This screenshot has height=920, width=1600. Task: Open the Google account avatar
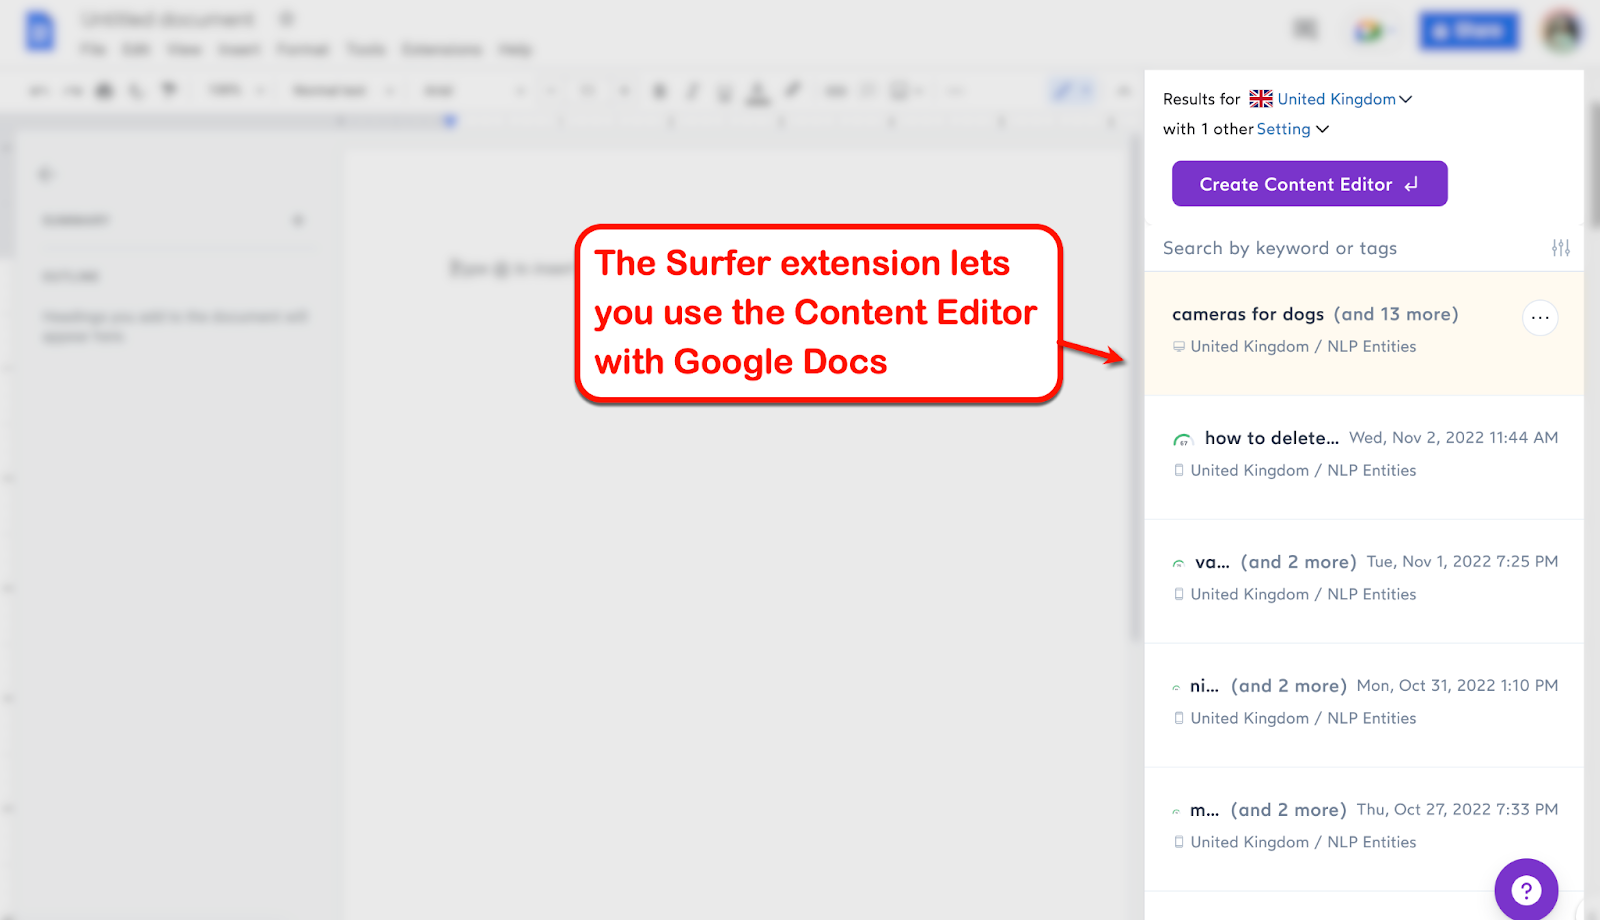(x=1561, y=31)
